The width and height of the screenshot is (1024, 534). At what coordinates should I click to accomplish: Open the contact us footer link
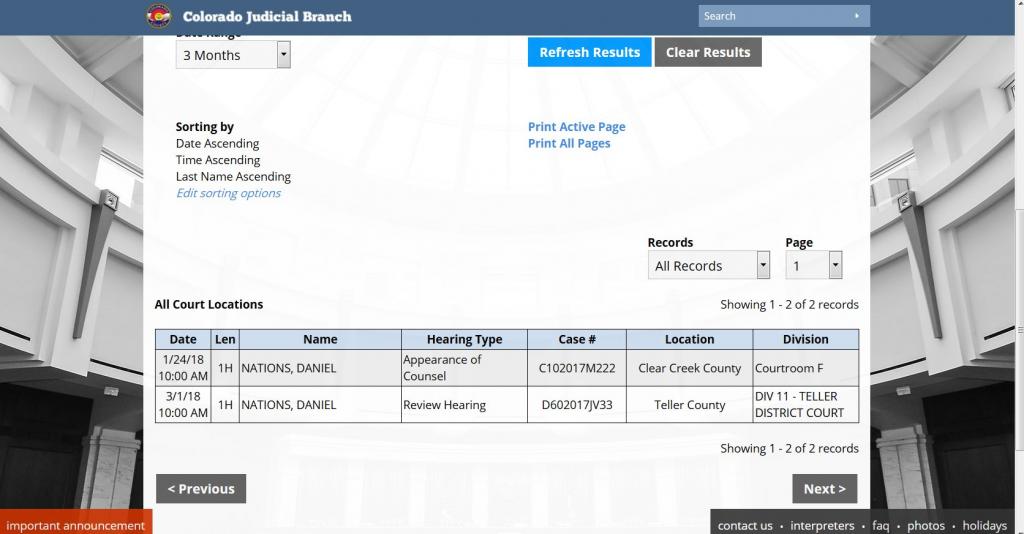[745, 526]
